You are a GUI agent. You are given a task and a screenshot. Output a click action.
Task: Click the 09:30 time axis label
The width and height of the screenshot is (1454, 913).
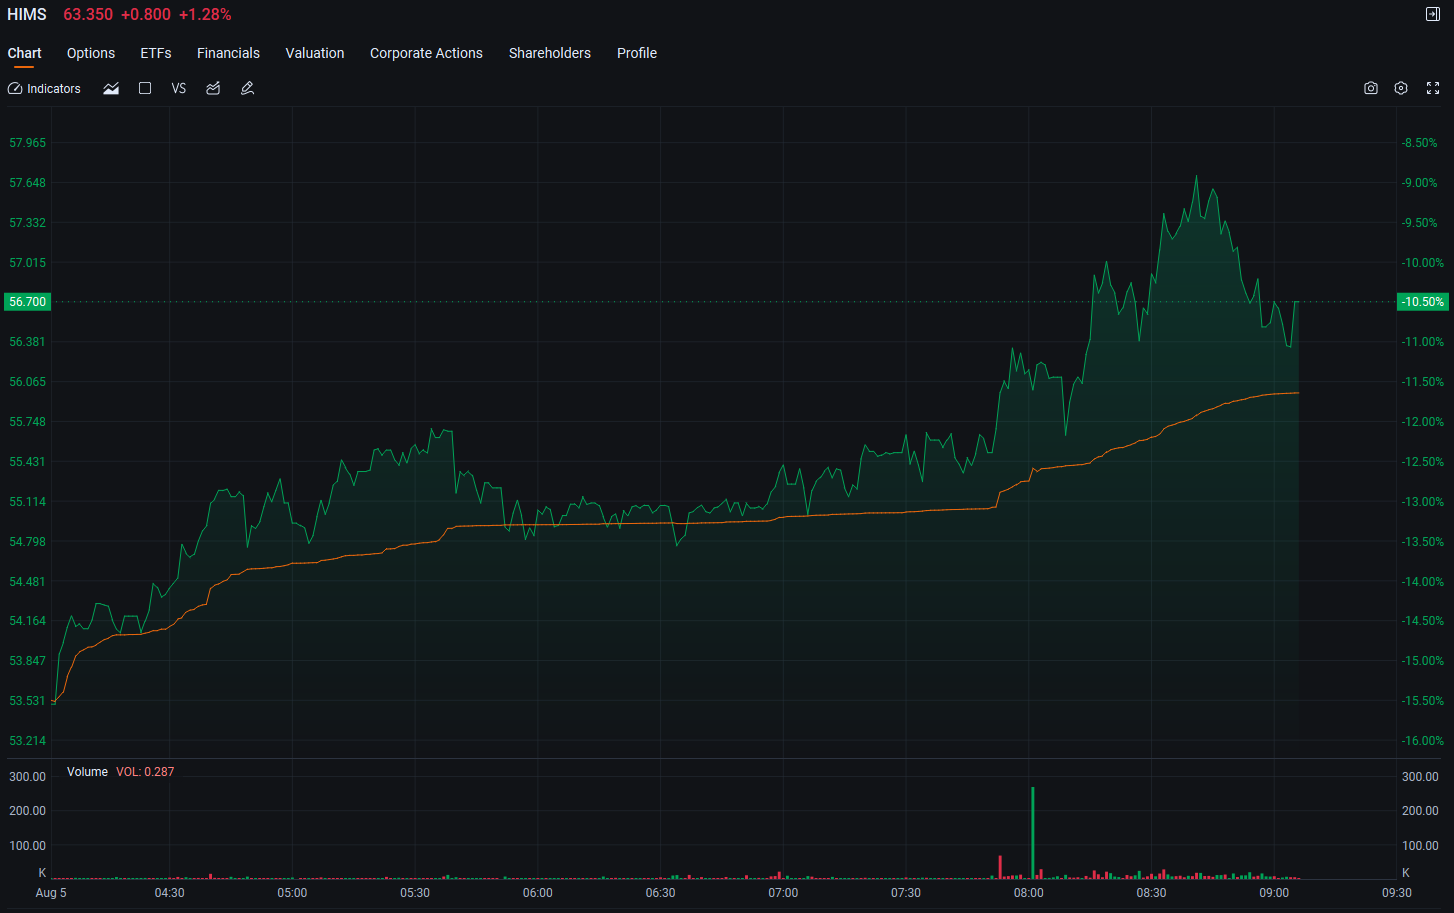tap(1397, 893)
